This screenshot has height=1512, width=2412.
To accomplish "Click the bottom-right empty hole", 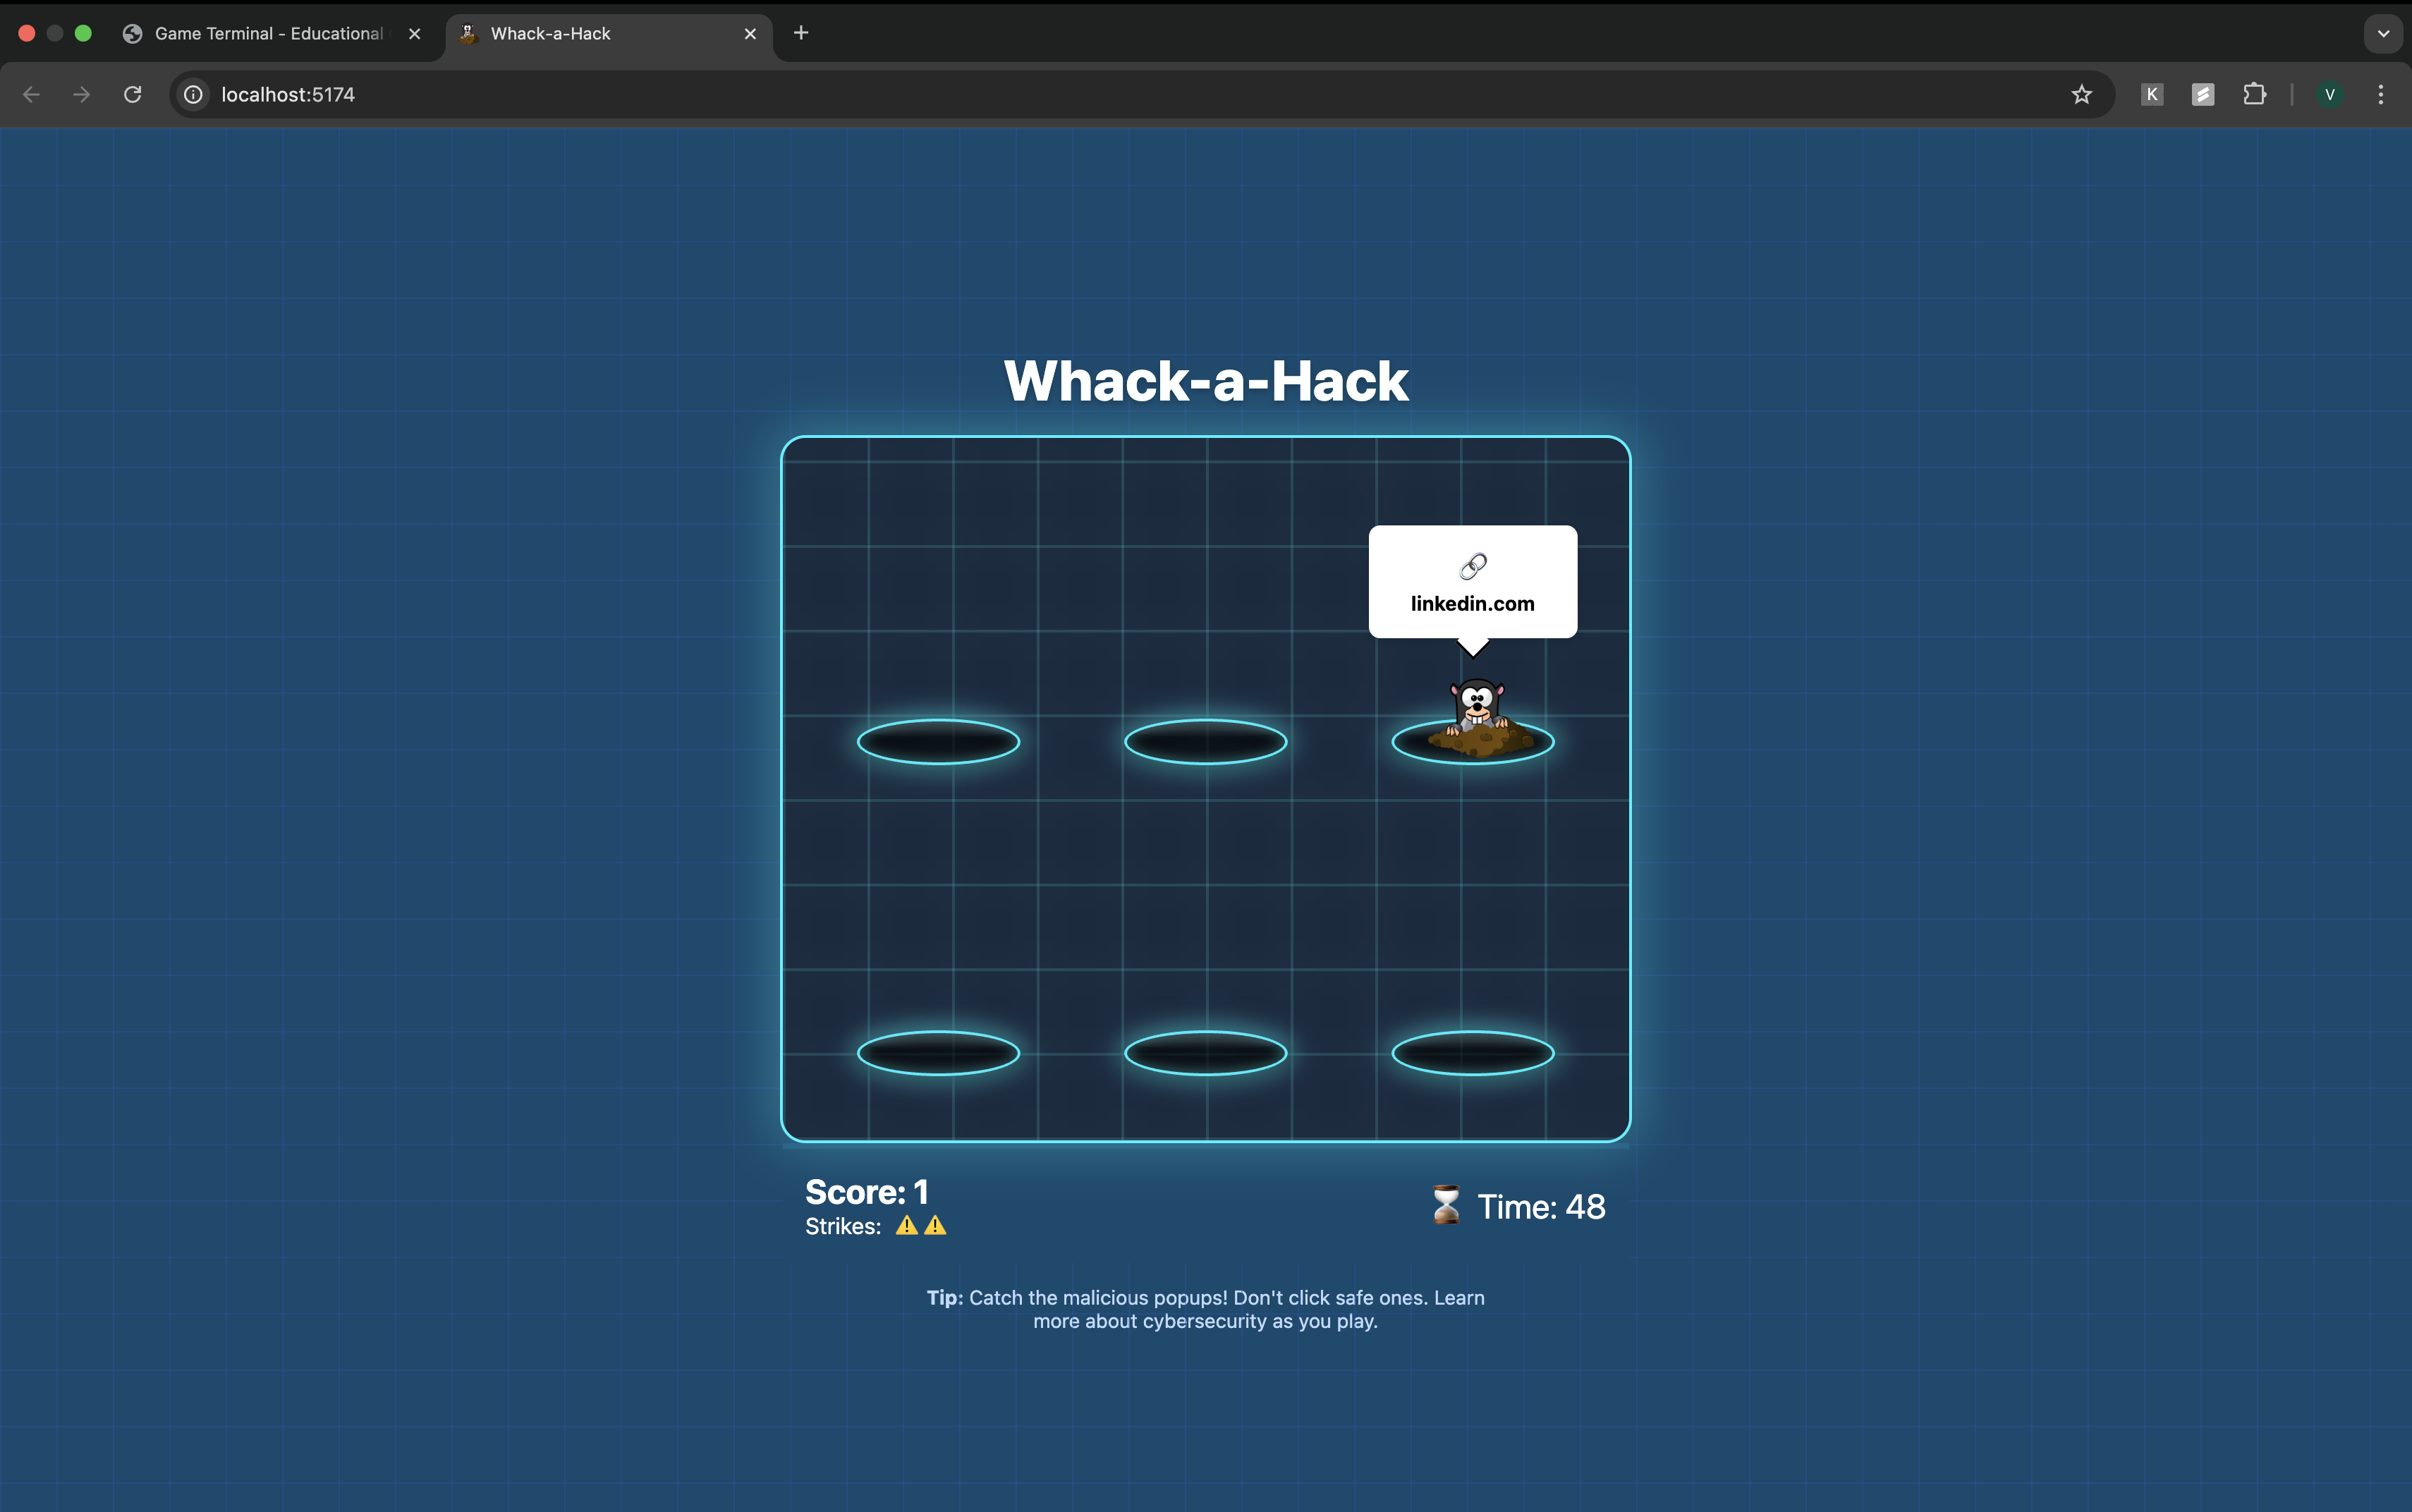I will tap(1472, 1053).
